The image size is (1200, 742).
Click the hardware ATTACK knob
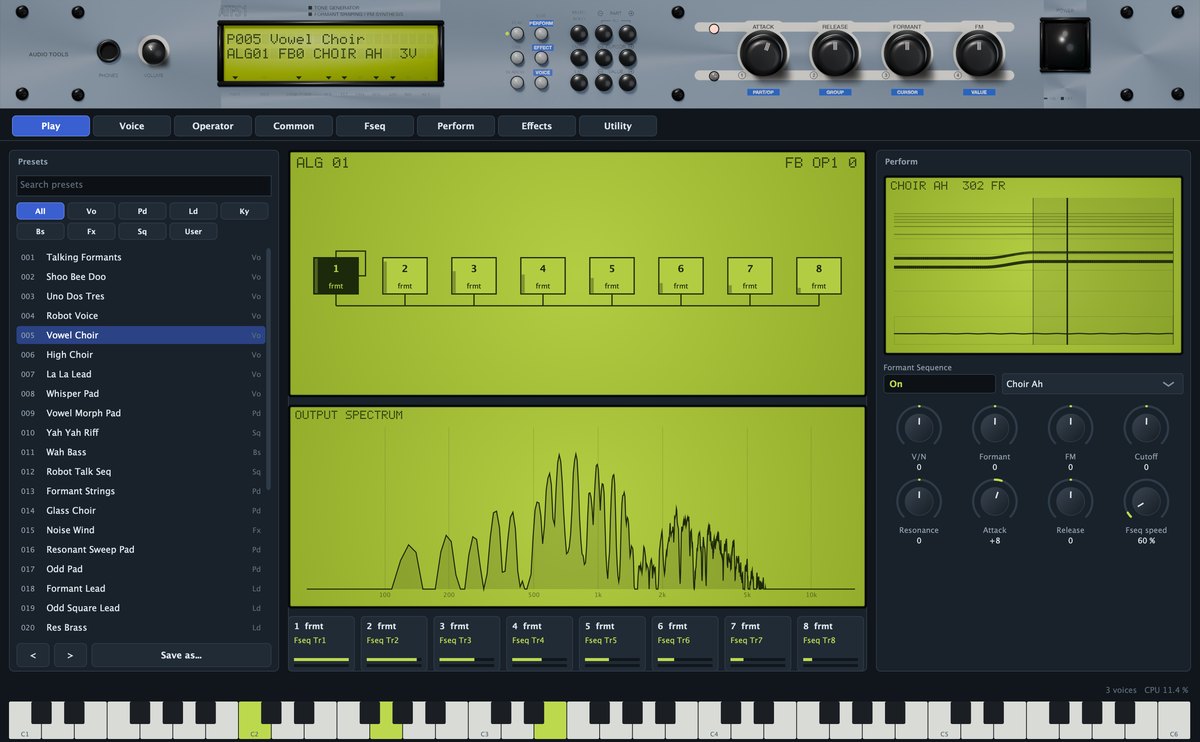(x=763, y=54)
